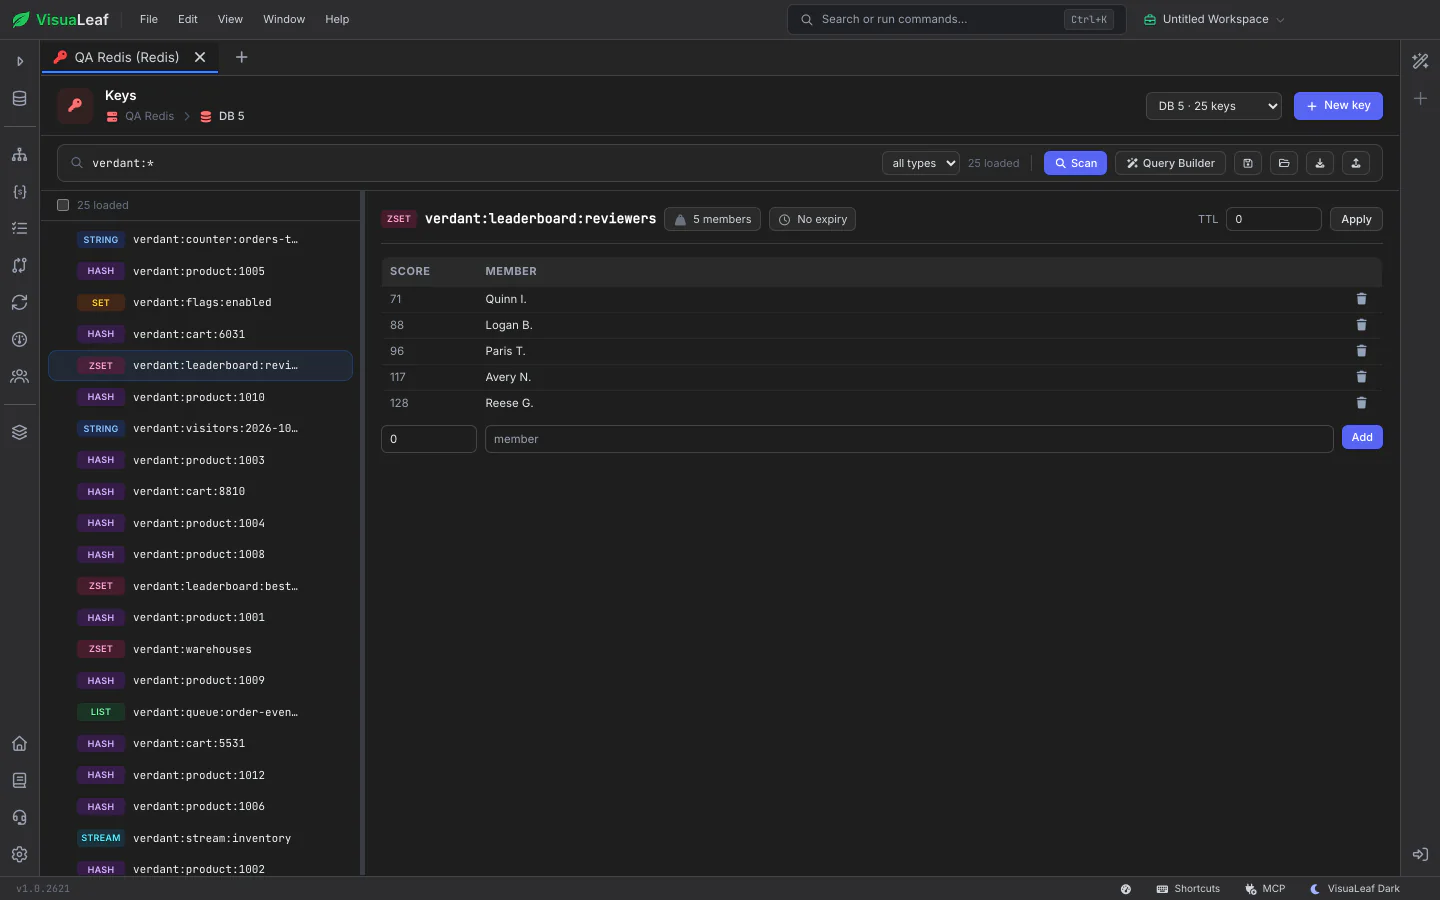Click the open folder icon in toolbar
This screenshot has height=900, width=1440.
[1284, 163]
